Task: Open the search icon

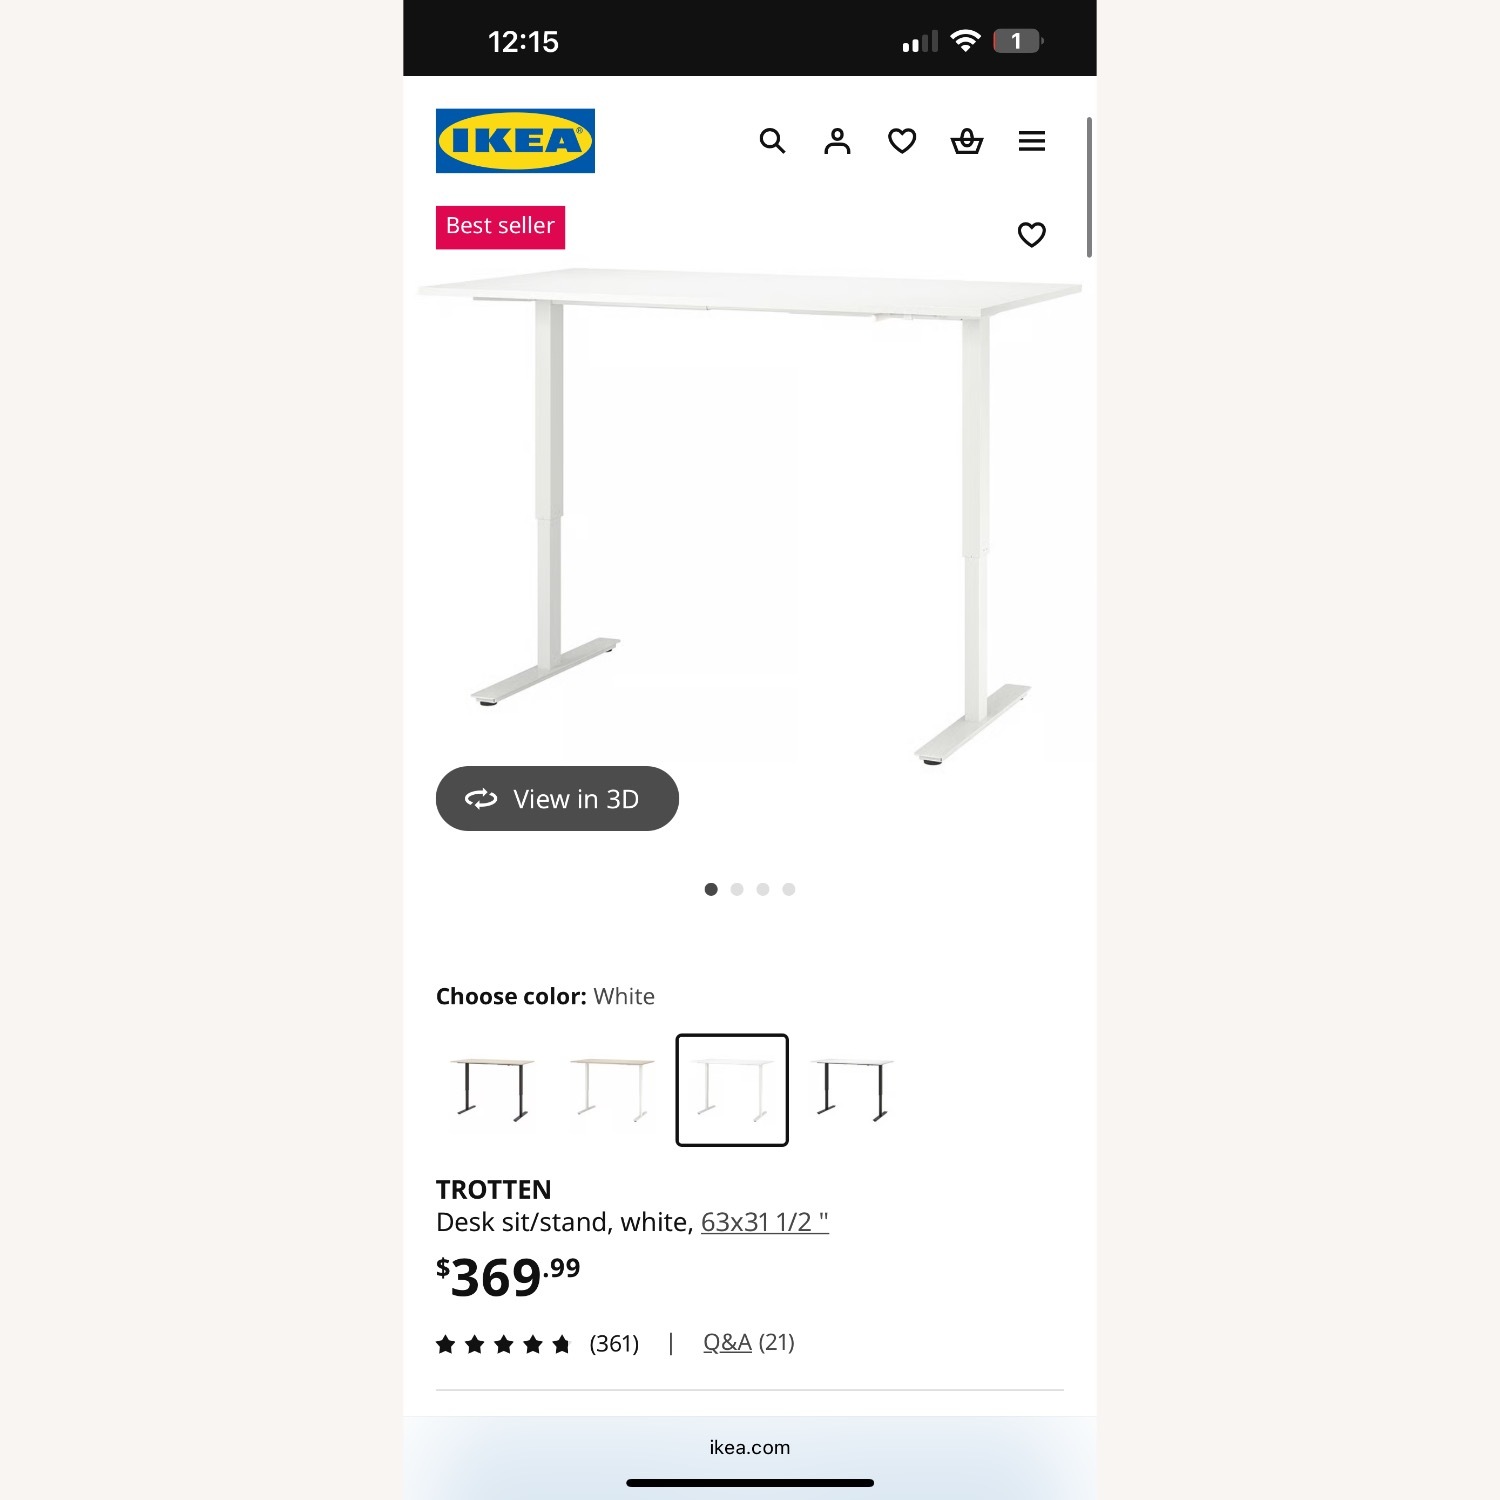Action: click(x=772, y=141)
